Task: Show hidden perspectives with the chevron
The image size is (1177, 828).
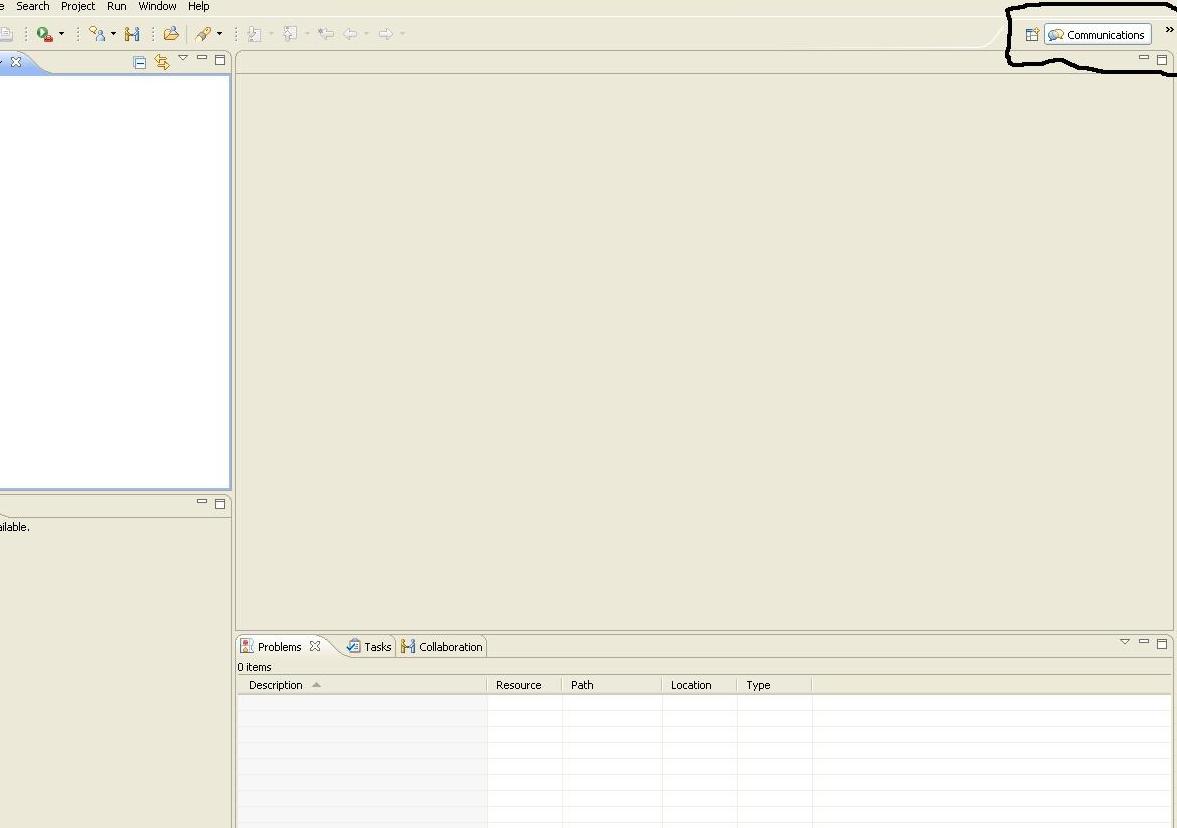Action: 1169,30
